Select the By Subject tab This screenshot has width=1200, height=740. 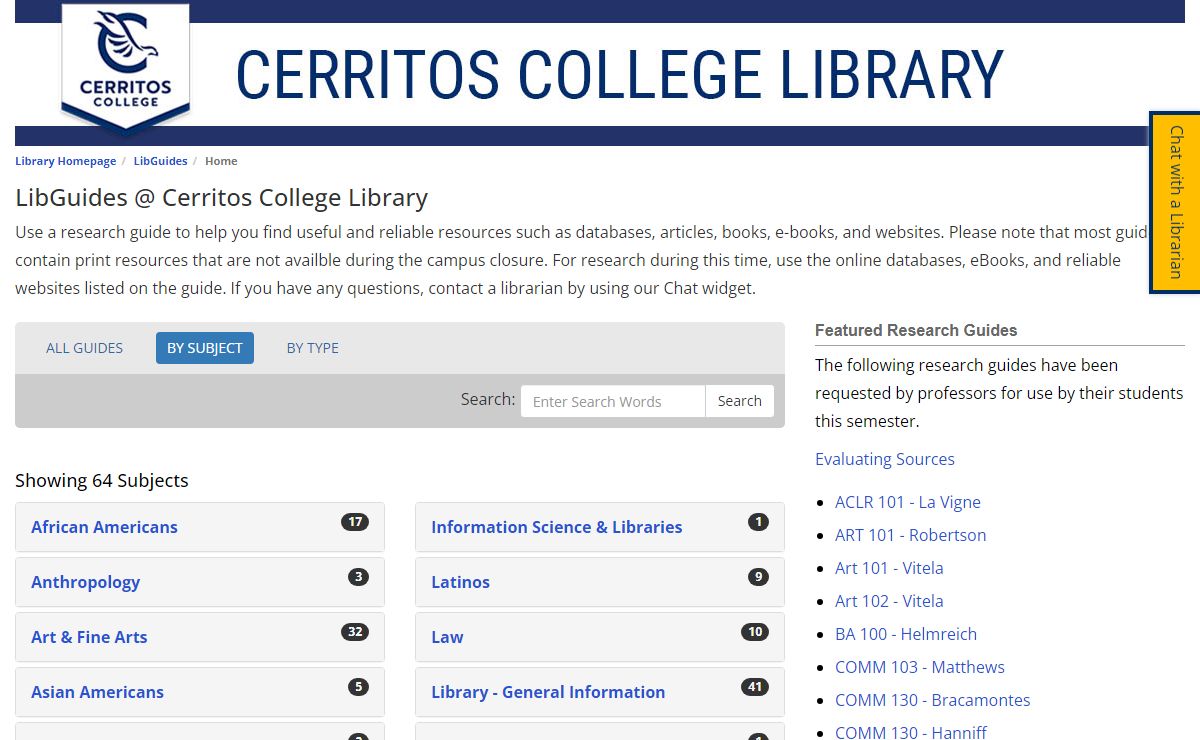coord(205,348)
